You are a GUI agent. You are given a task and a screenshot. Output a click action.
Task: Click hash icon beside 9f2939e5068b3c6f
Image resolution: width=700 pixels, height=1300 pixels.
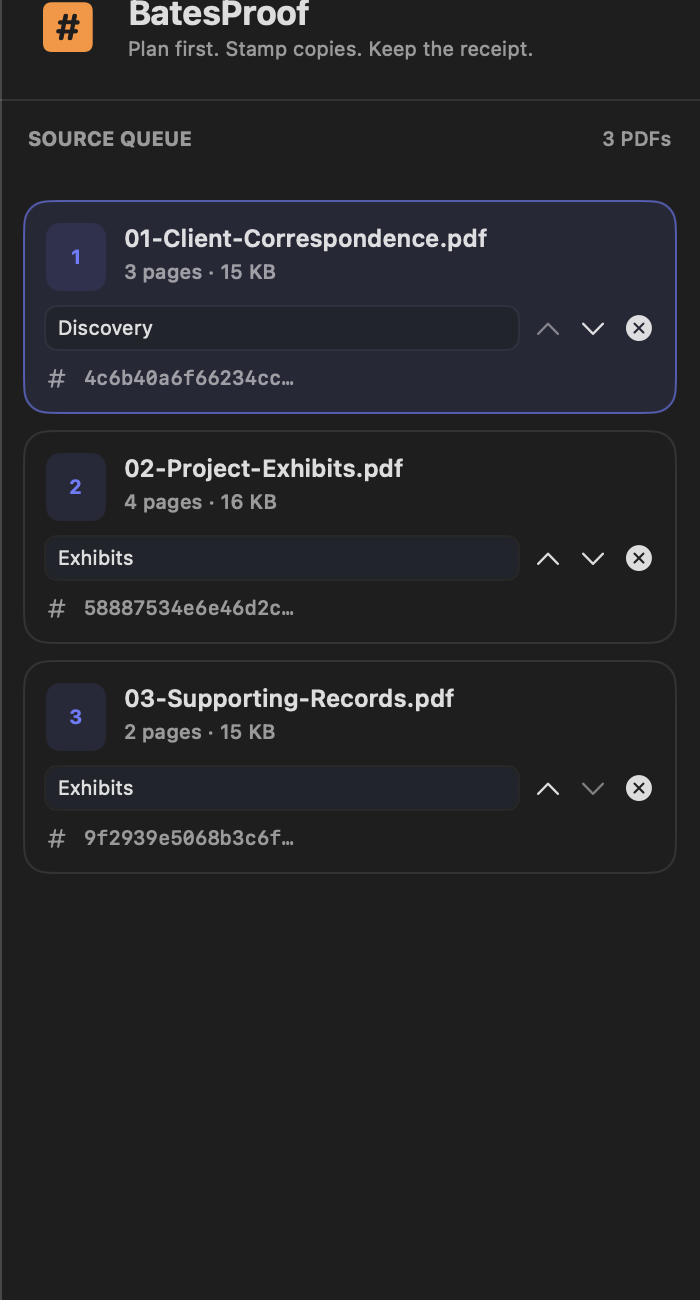pyautogui.click(x=57, y=838)
